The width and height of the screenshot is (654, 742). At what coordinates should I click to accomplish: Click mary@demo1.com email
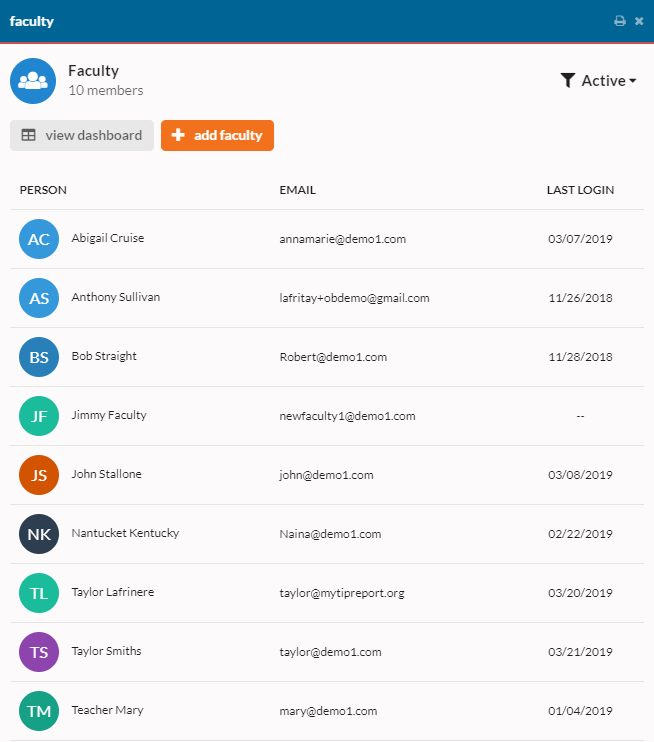[x=328, y=711]
